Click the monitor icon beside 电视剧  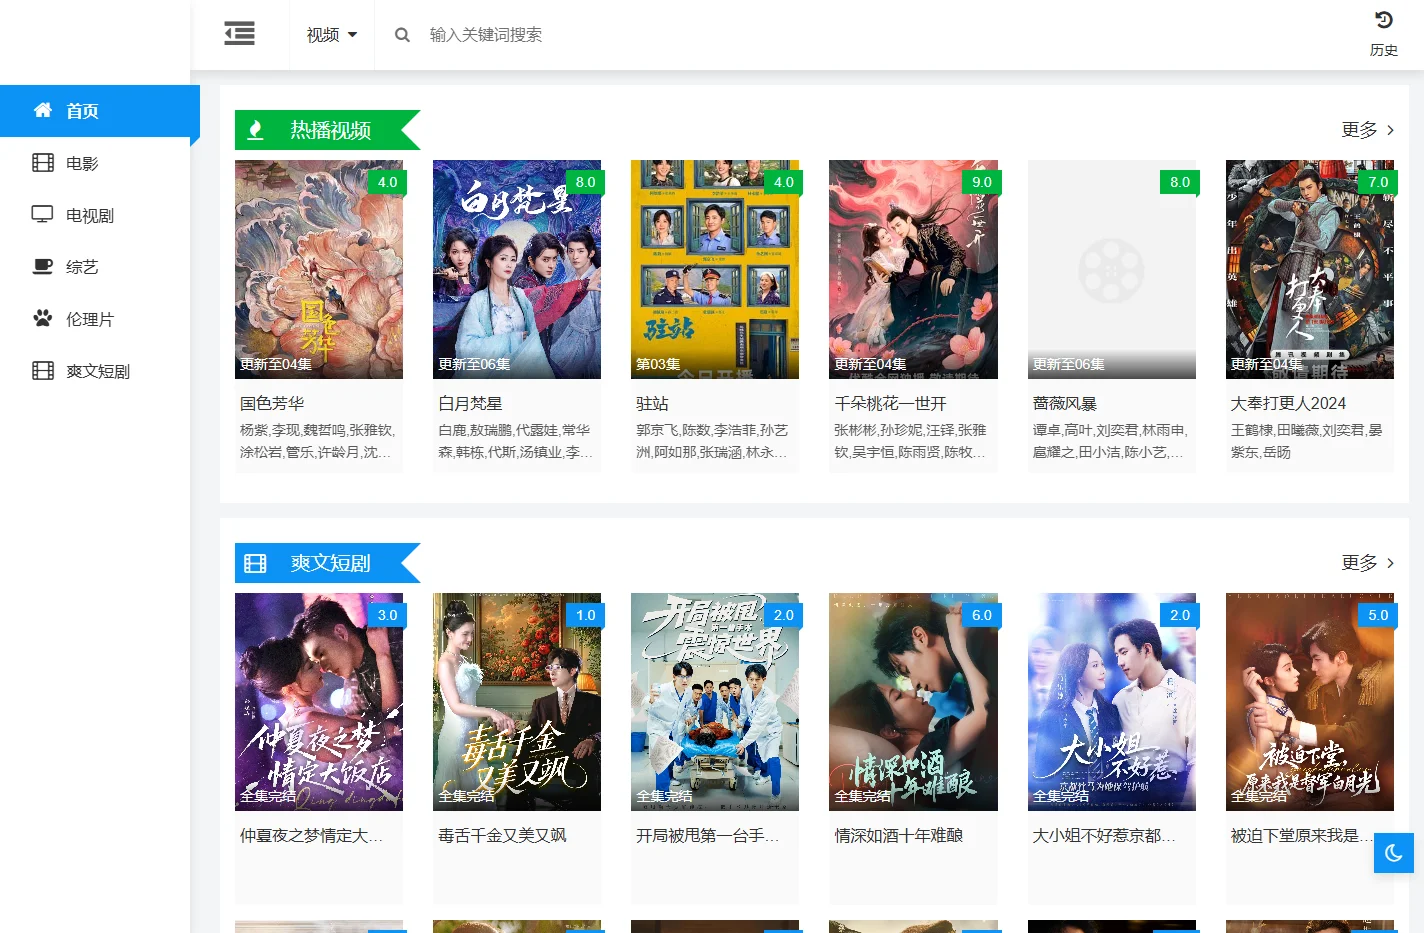click(42, 214)
